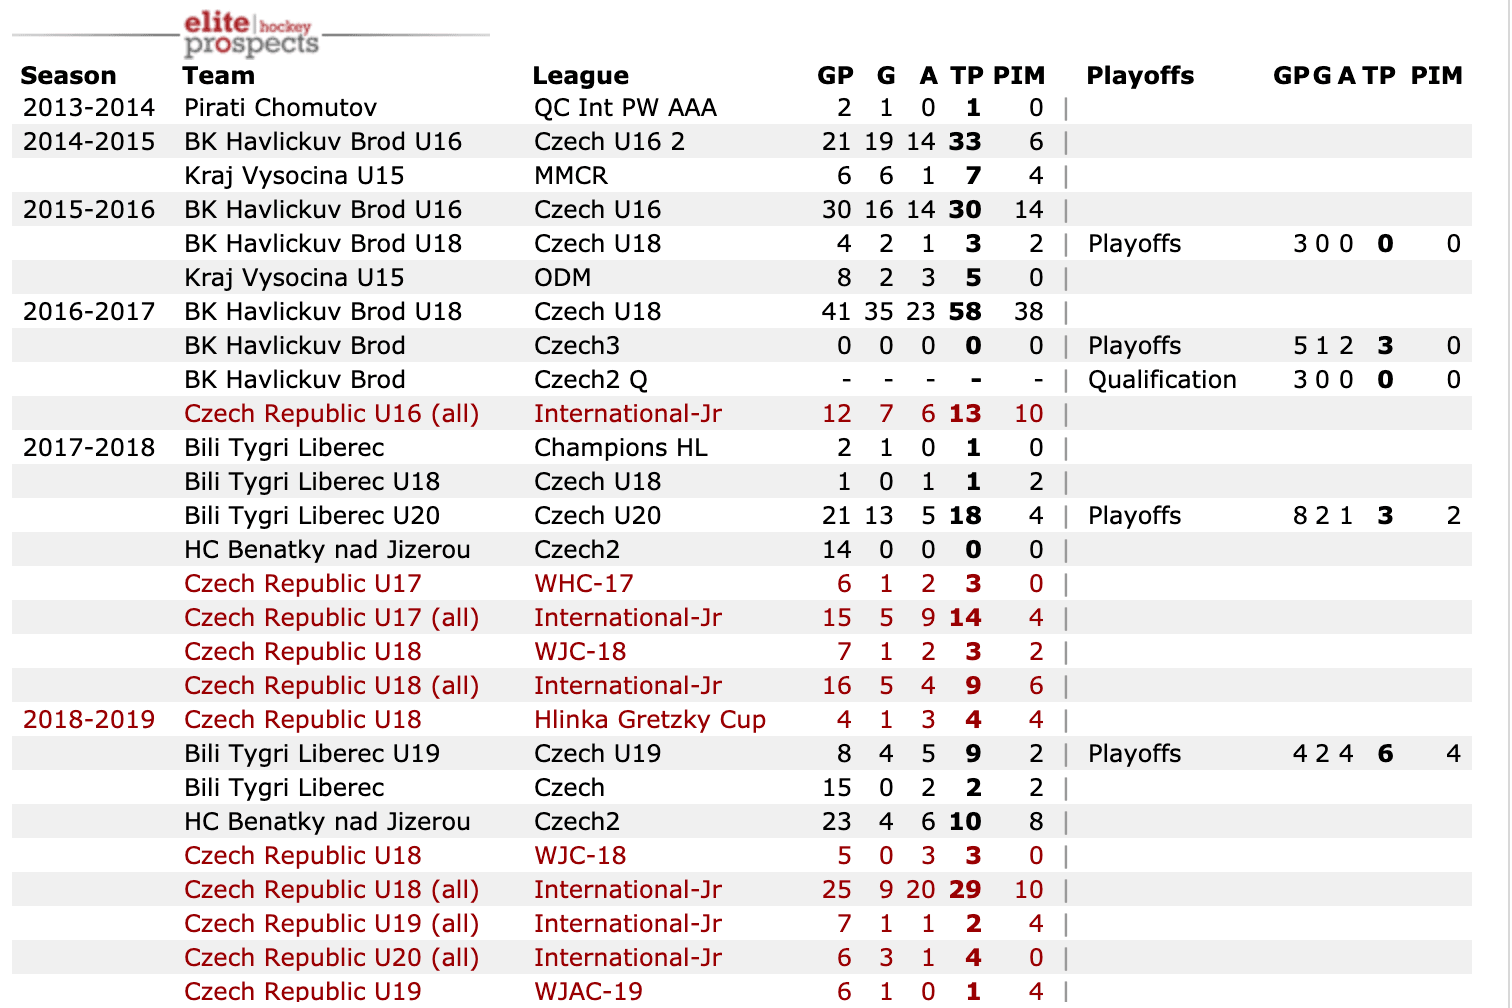
Task: Click the Playoffs column header
Action: tap(1140, 76)
